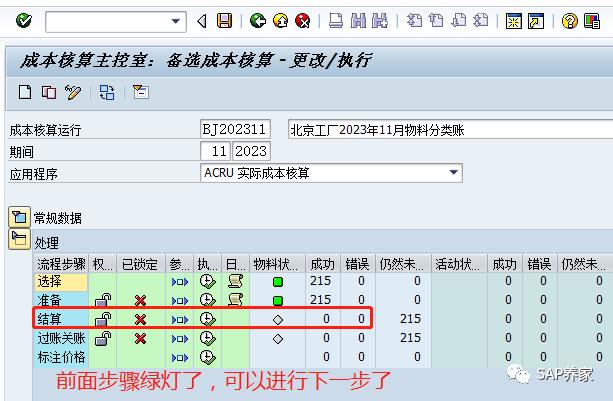Expand the 常规数据 section
The image size is (613, 401).
[19, 217]
